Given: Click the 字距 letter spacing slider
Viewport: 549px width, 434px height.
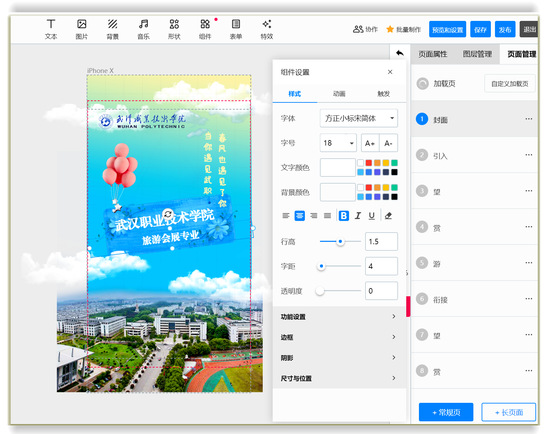Looking at the screenshot, I should tap(339, 266).
